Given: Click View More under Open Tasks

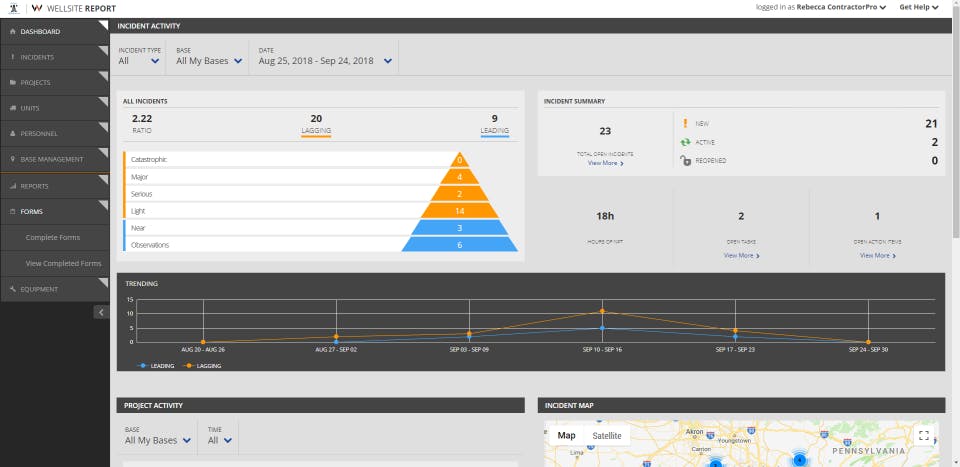Looking at the screenshot, I should tap(741, 255).
